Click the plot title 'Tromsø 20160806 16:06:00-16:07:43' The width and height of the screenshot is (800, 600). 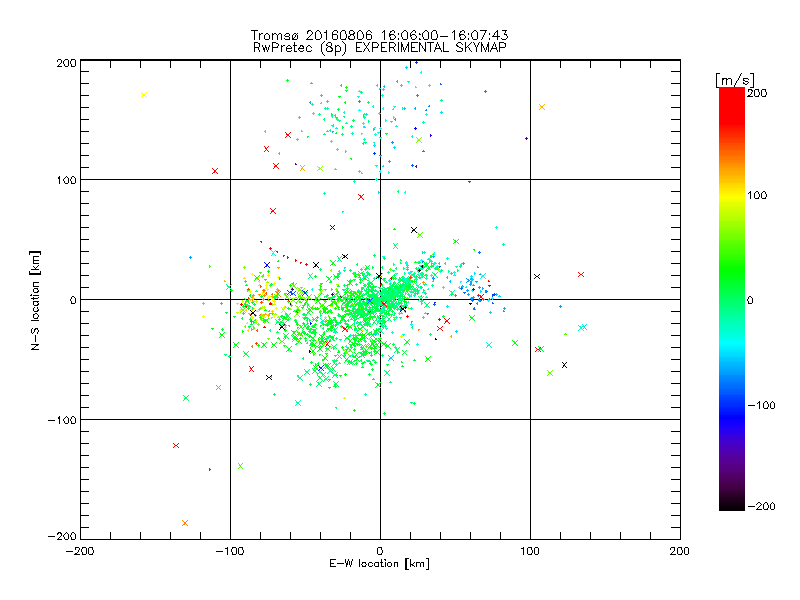(379, 35)
